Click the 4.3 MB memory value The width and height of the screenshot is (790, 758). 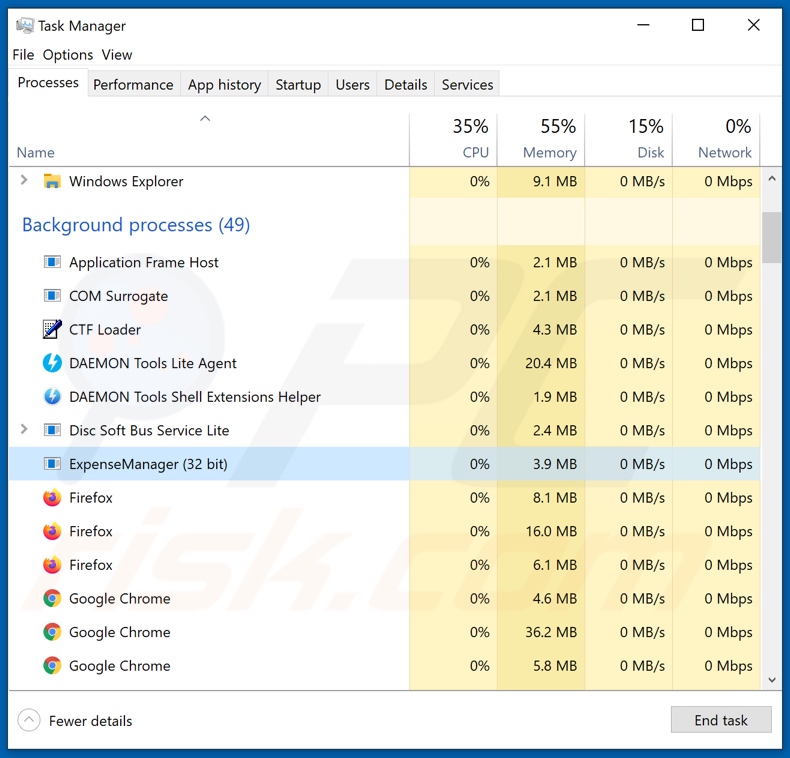(x=555, y=329)
